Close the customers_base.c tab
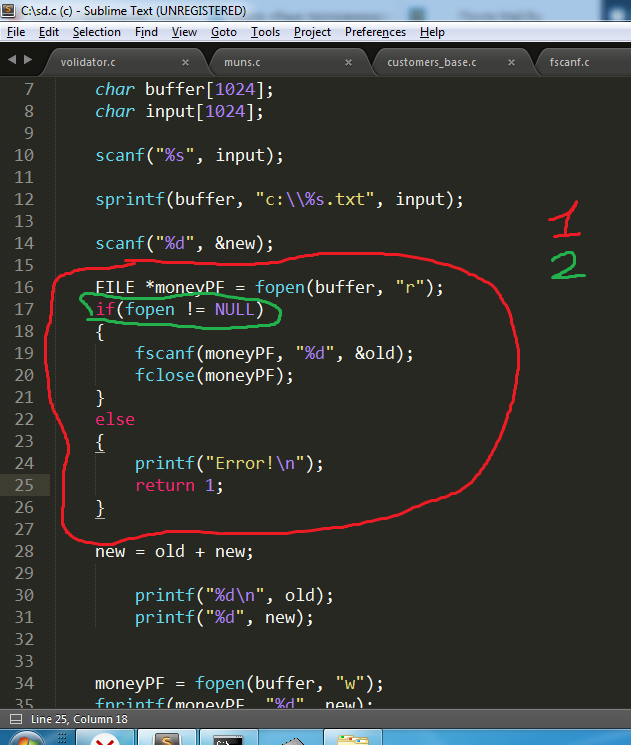 512,62
